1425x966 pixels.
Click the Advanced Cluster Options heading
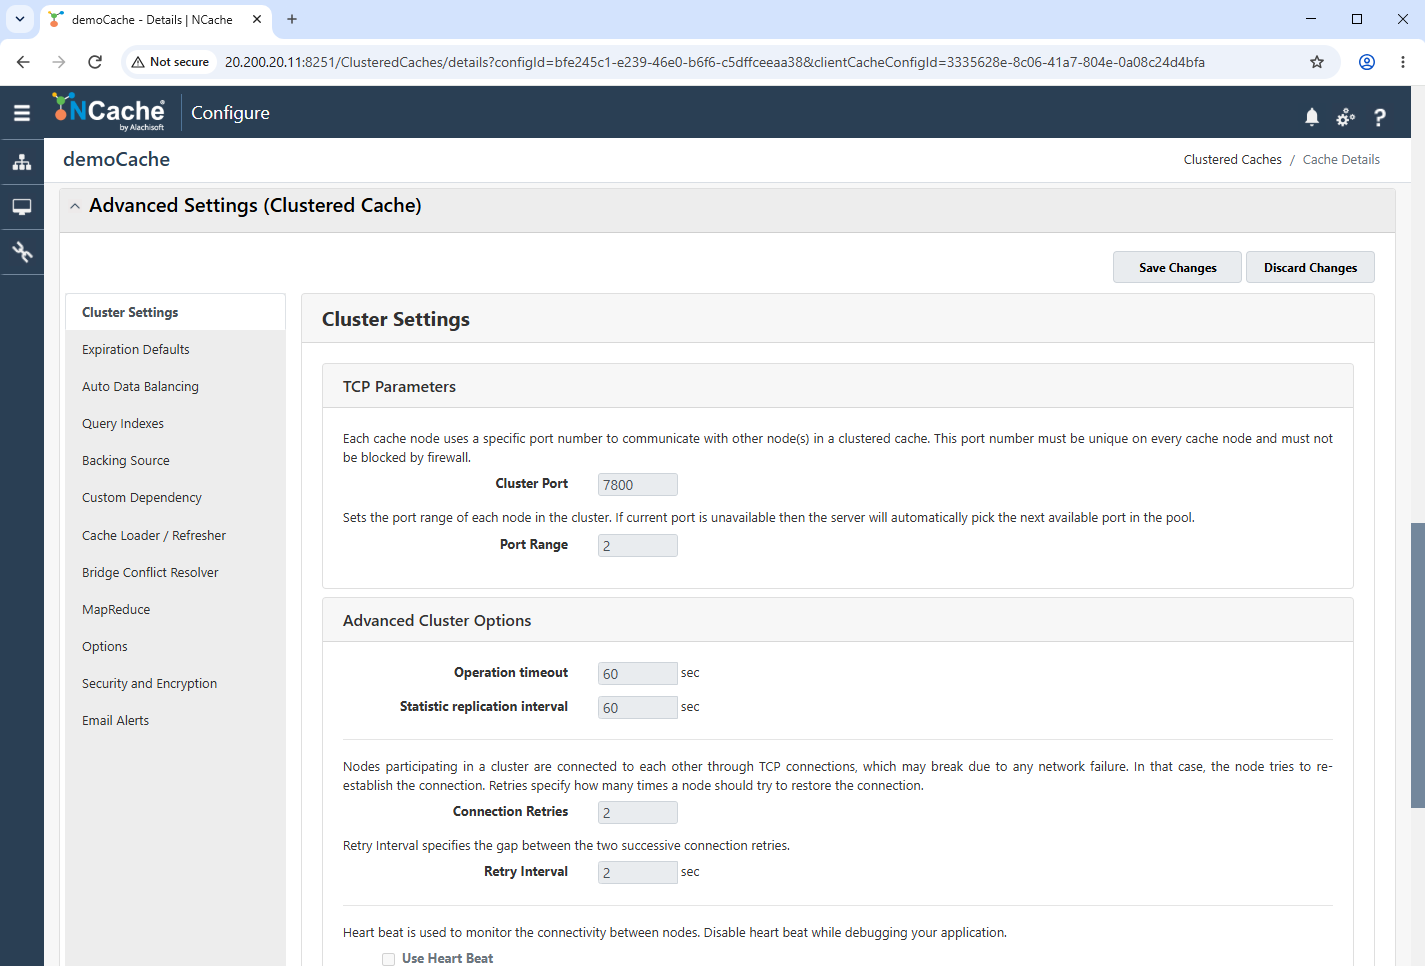pos(437,620)
